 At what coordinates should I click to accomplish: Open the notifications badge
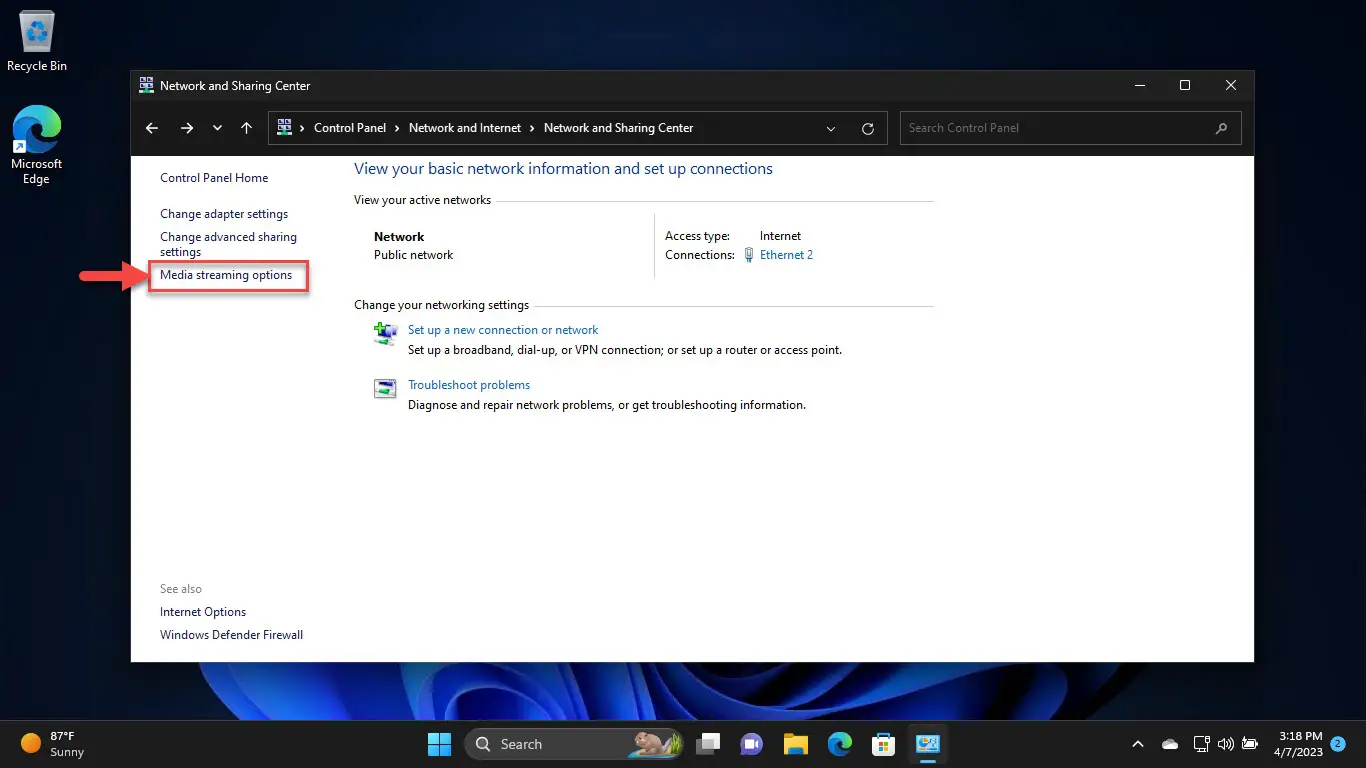[1337, 744]
